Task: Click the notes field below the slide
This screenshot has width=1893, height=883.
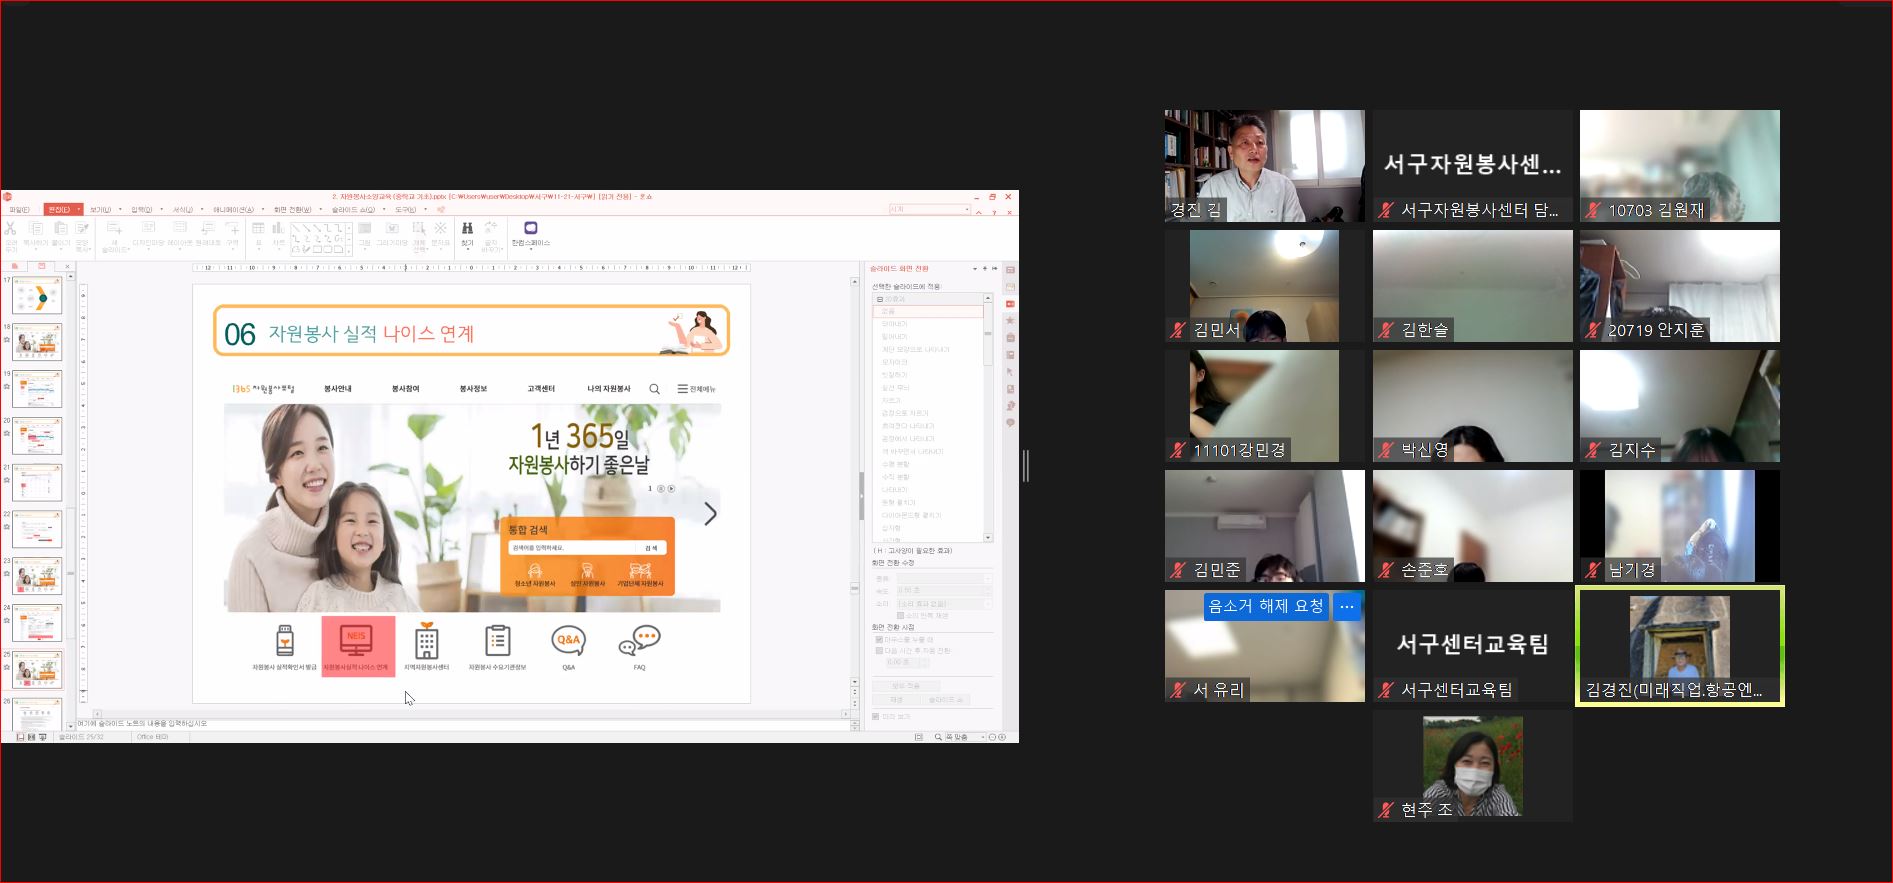Action: [462, 723]
